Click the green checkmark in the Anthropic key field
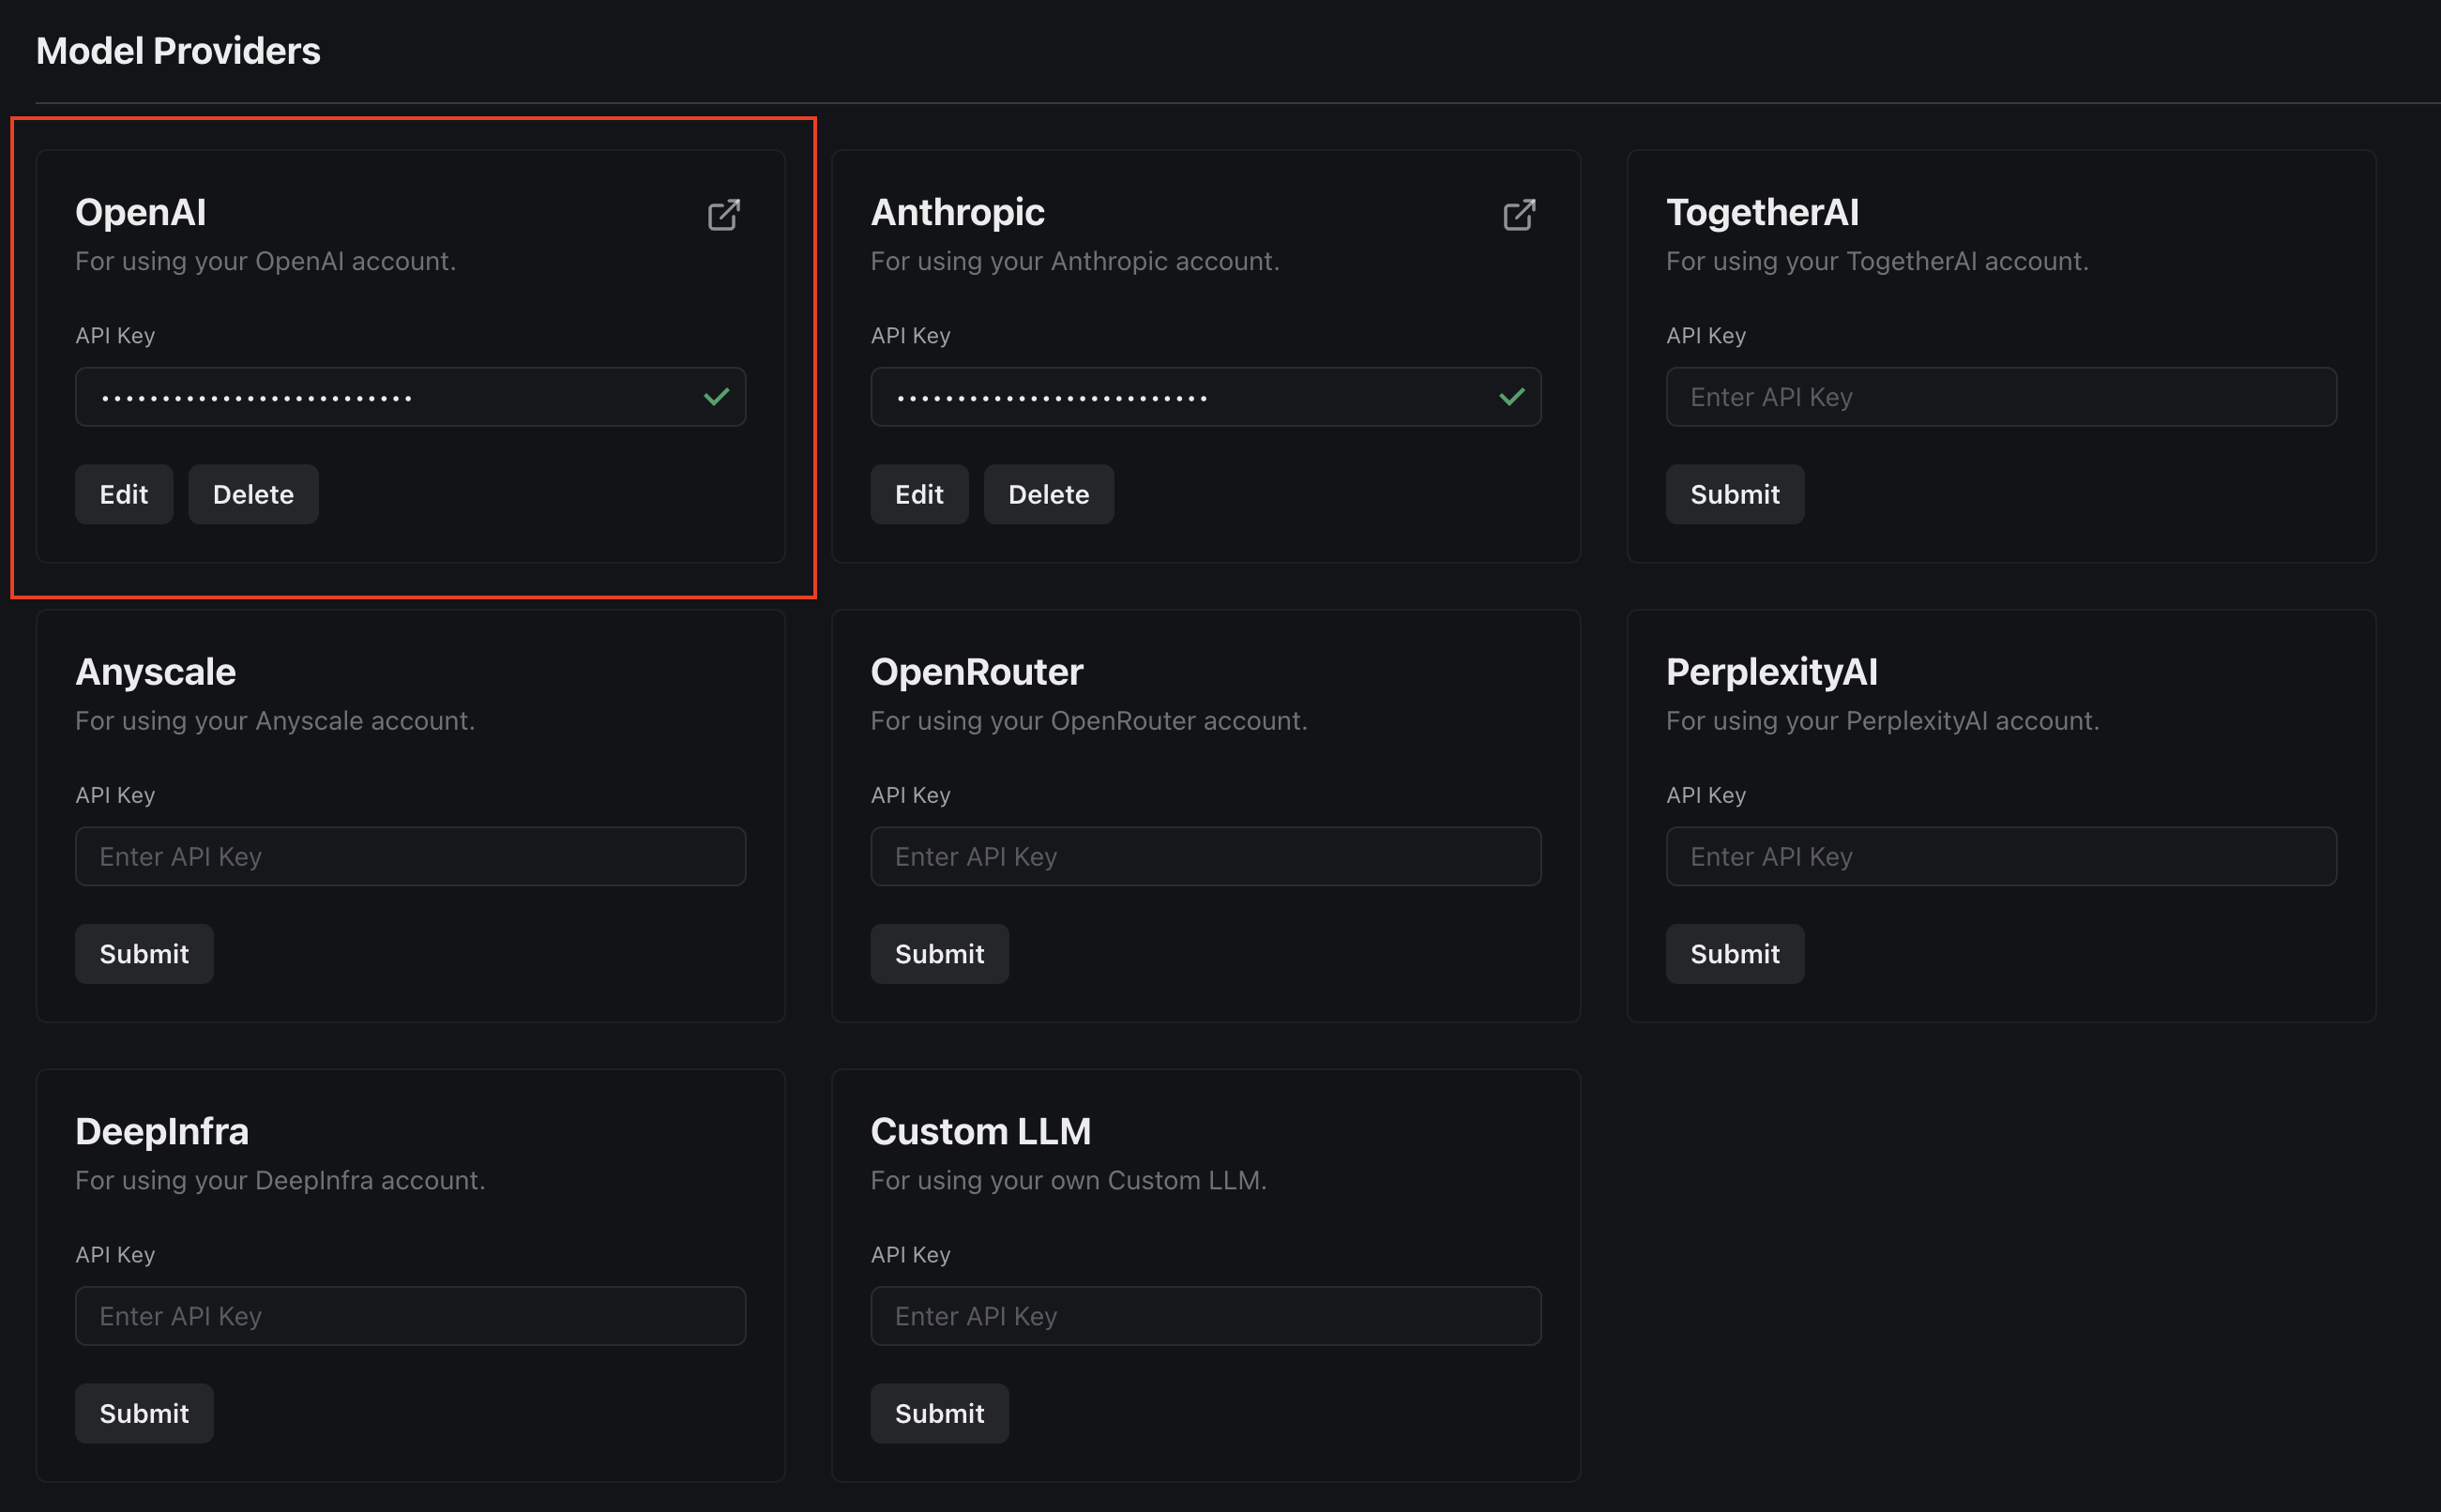Image resolution: width=2441 pixels, height=1512 pixels. point(1511,397)
